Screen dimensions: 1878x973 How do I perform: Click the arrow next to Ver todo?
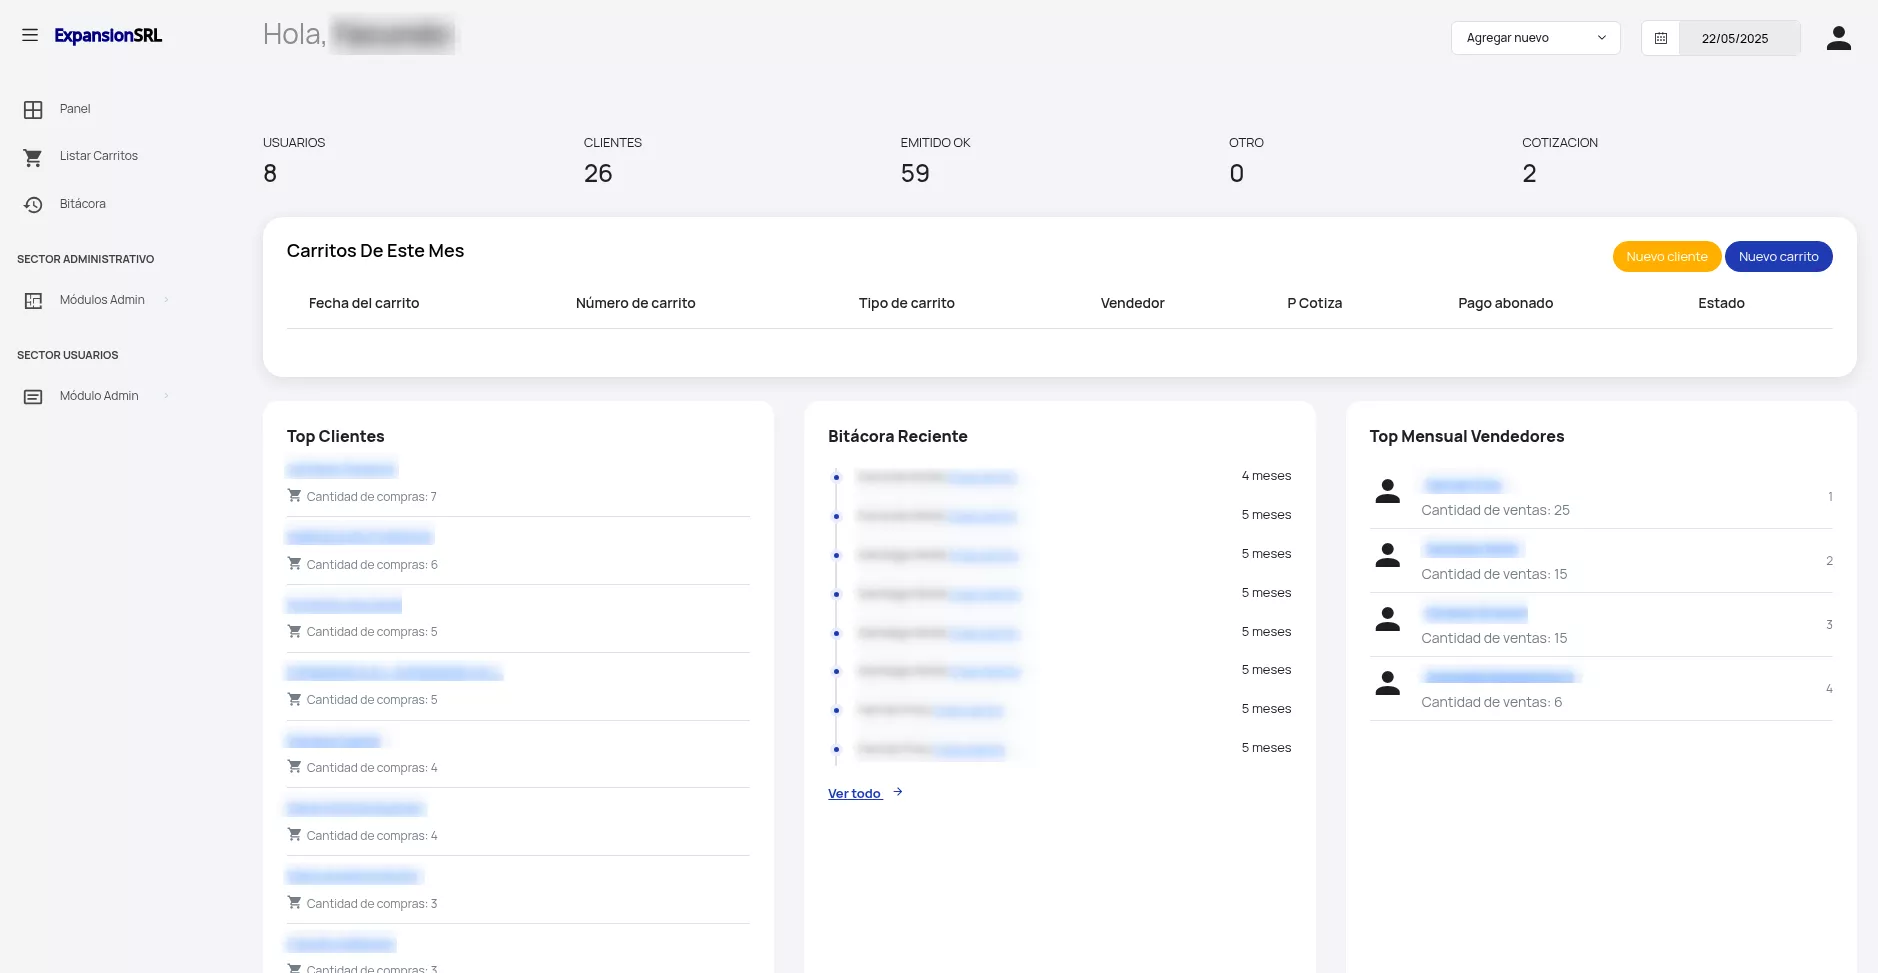pyautogui.click(x=898, y=792)
